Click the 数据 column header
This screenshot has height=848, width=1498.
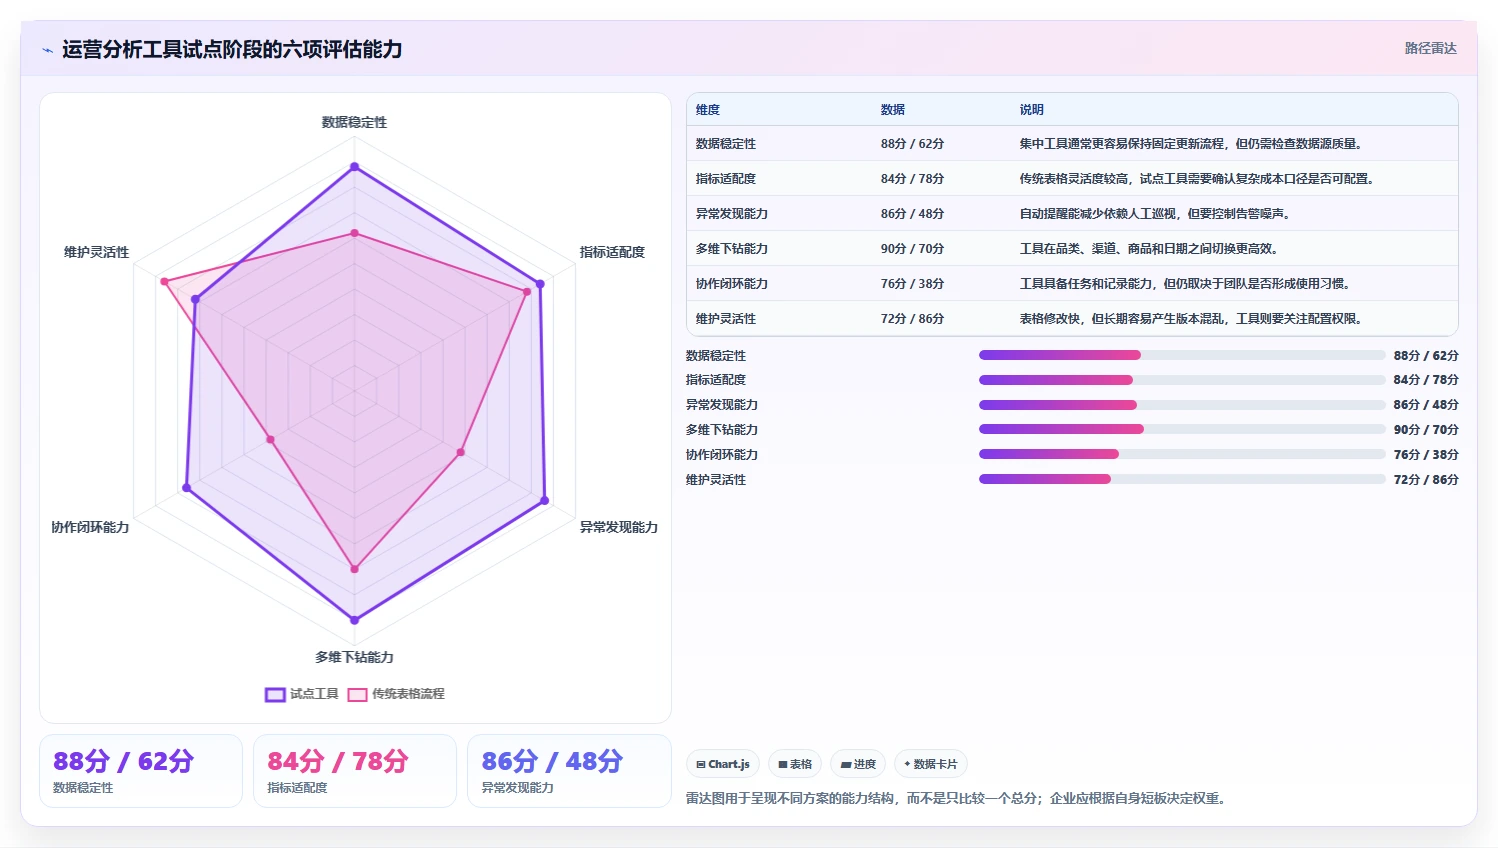click(893, 110)
